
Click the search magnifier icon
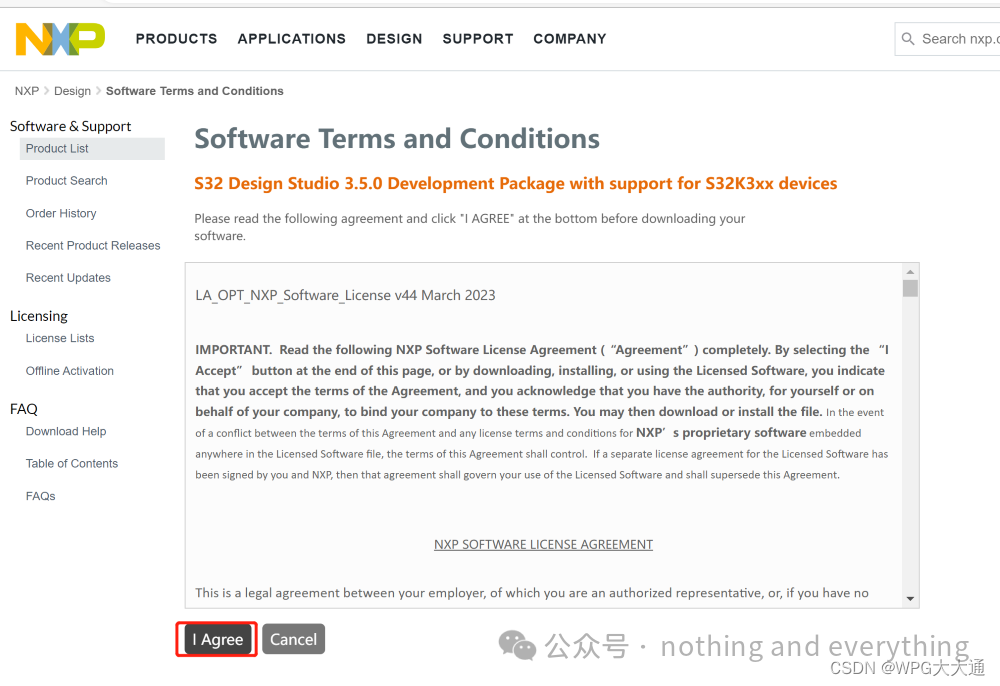[x=908, y=39]
